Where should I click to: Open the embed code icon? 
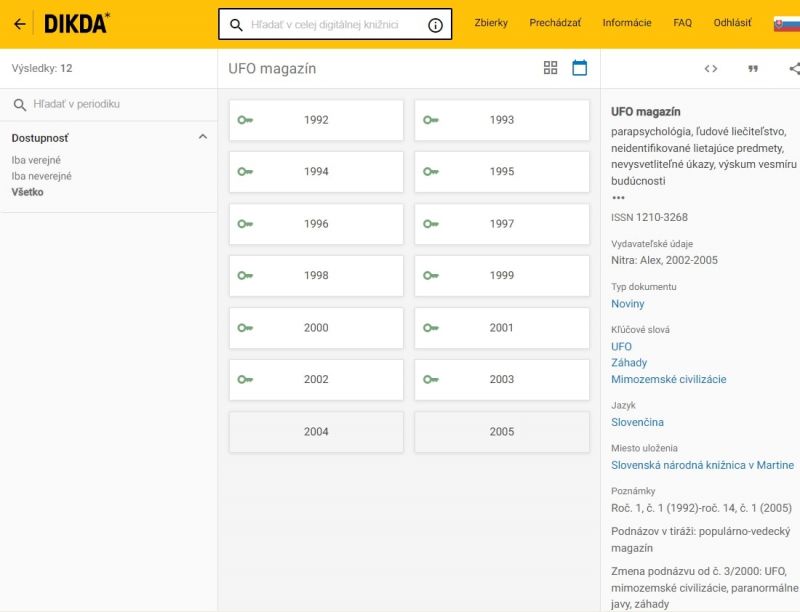tap(711, 69)
